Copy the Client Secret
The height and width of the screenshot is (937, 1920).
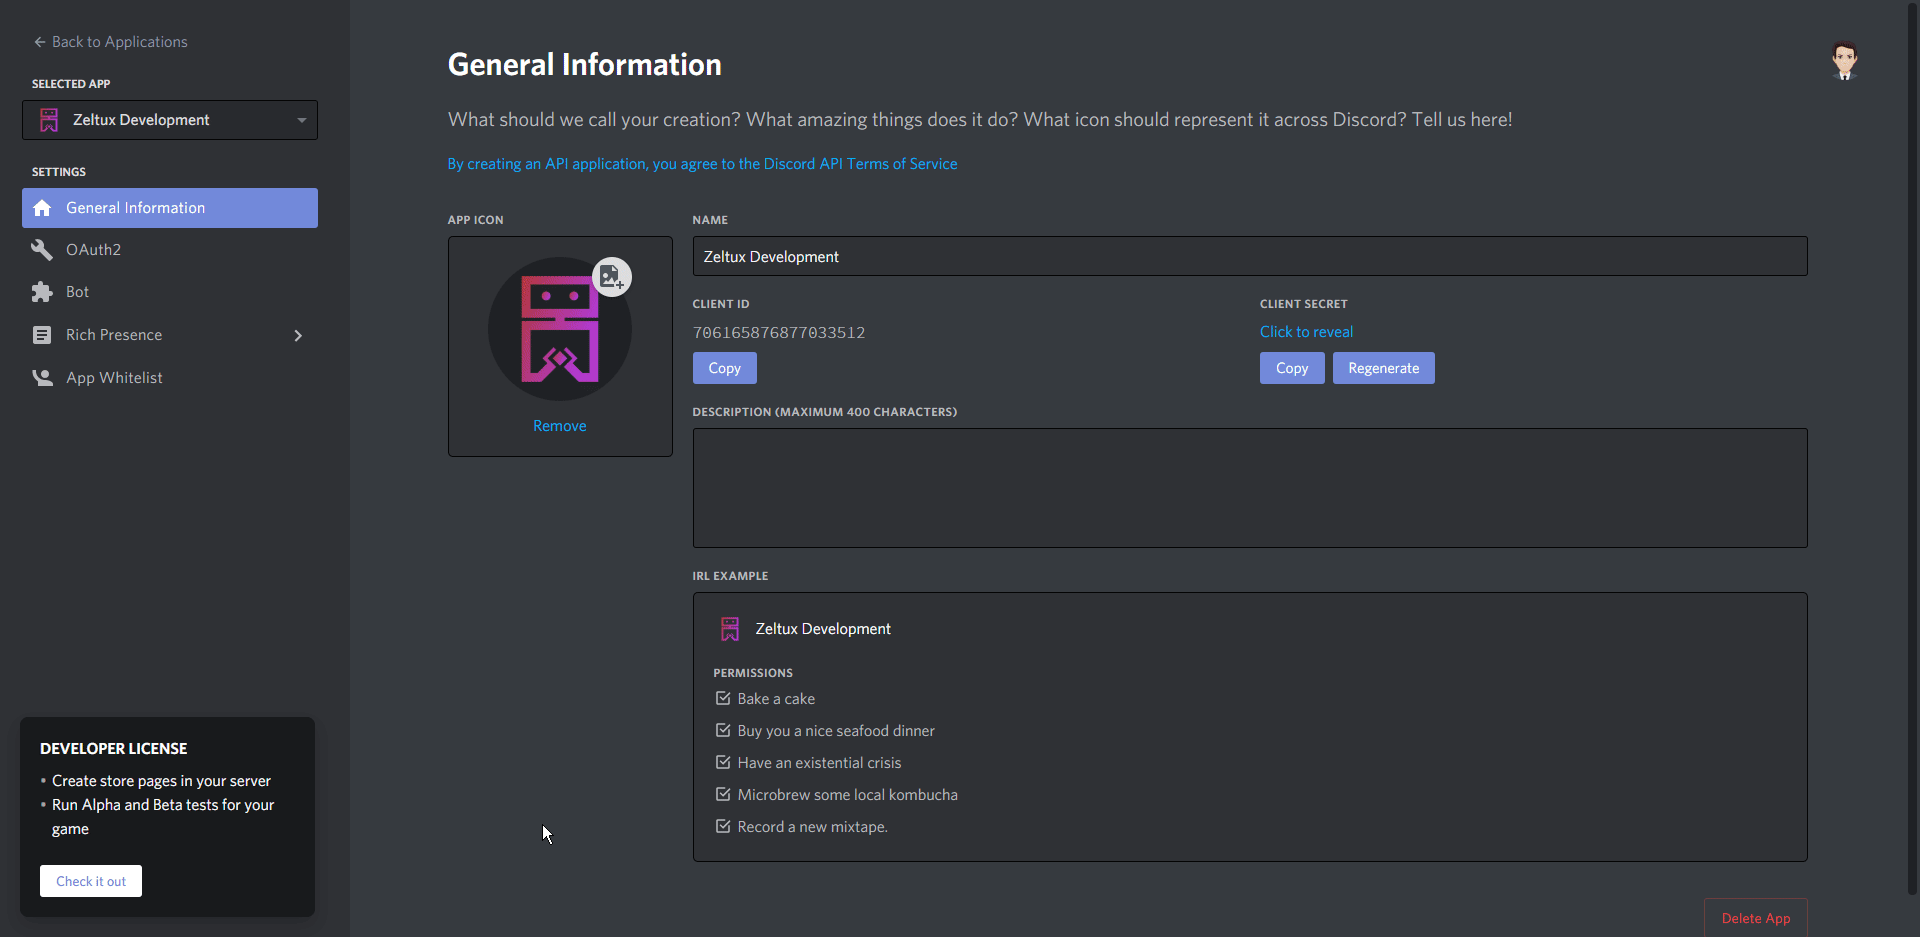point(1292,368)
